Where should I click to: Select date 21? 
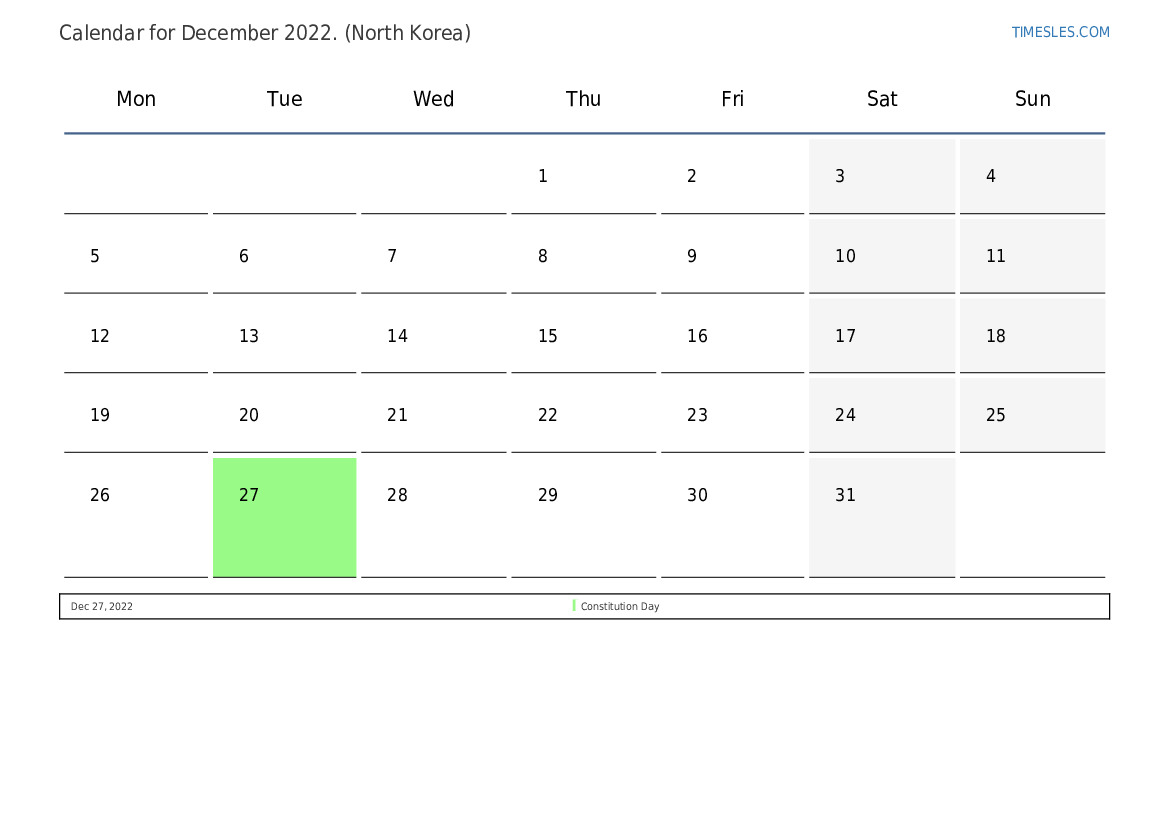pyautogui.click(x=433, y=415)
